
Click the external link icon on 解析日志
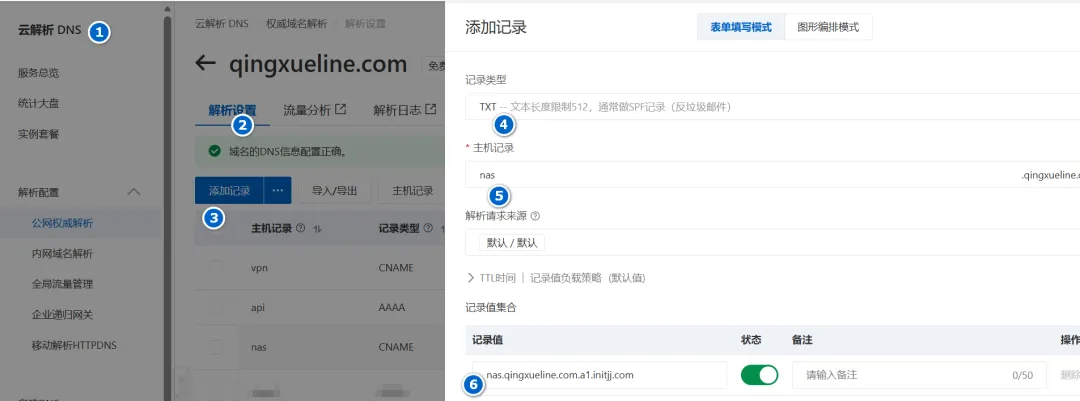(x=430, y=109)
